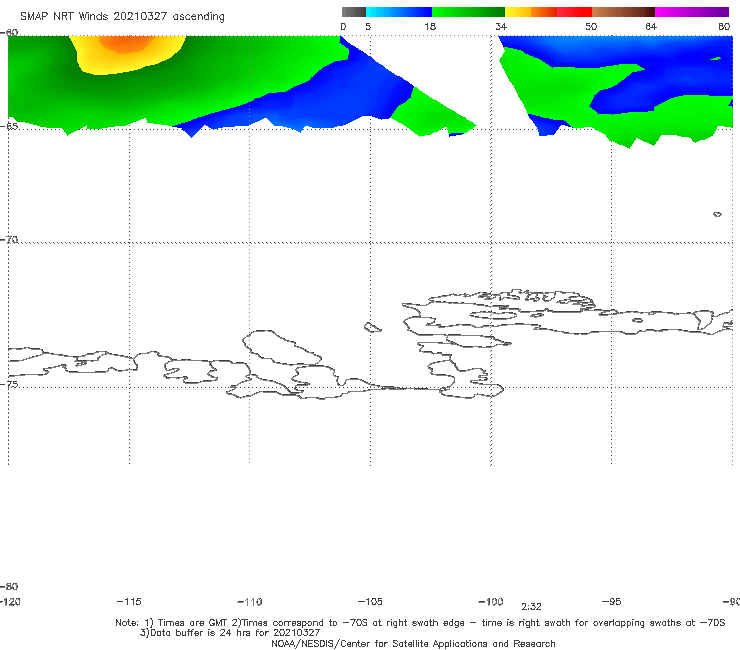The width and height of the screenshot is (740, 650).
Task: Click the yellow segment of the color bar
Action: (518, 12)
